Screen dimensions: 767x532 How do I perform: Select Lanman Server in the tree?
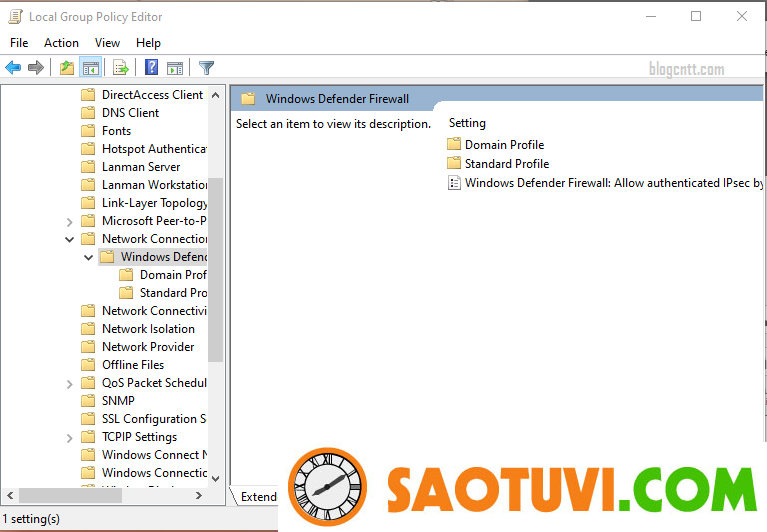tap(141, 167)
